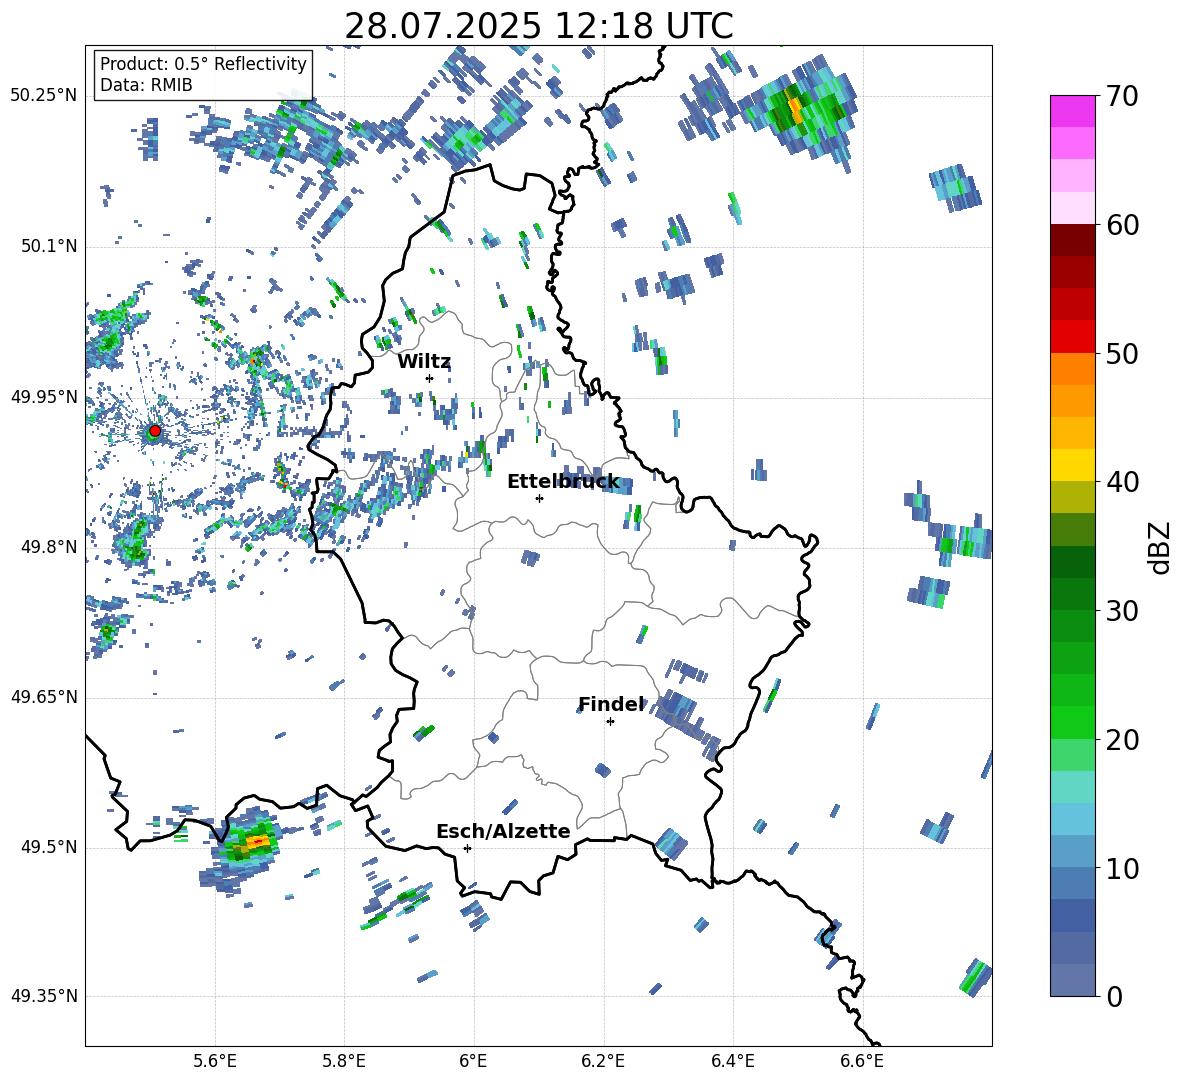
Task: Click the 6°E longitude label
Action: point(473,1061)
